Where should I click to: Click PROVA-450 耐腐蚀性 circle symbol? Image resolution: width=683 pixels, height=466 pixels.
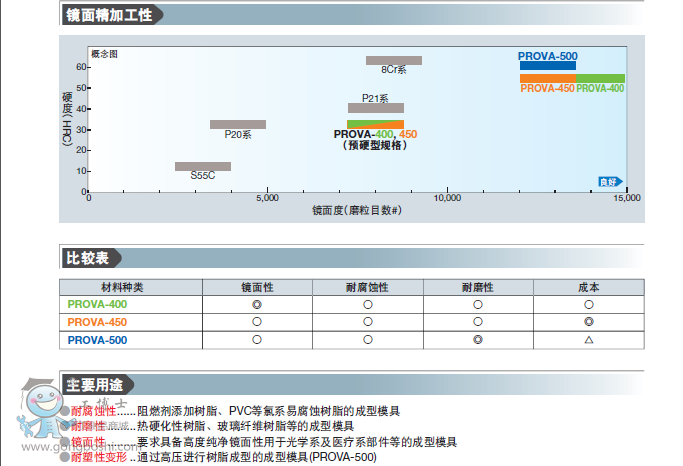pos(368,321)
